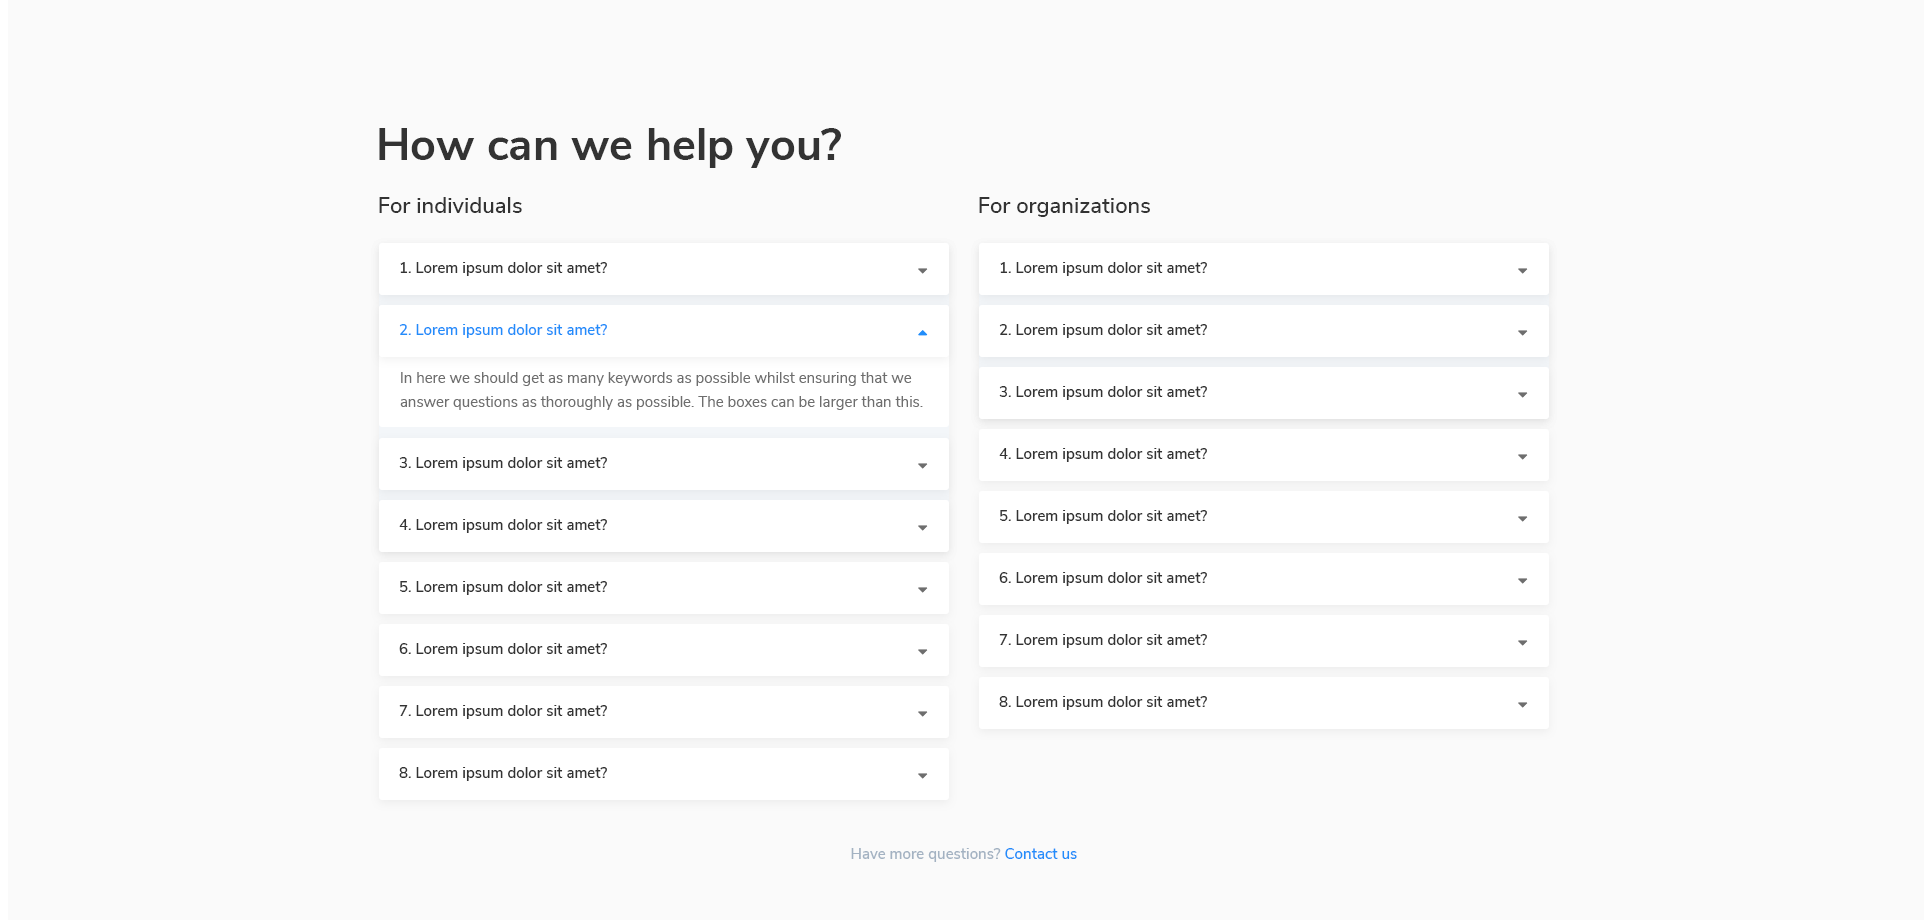
Task: Click the expanded answer text of question 2
Action: pyautogui.click(x=661, y=390)
